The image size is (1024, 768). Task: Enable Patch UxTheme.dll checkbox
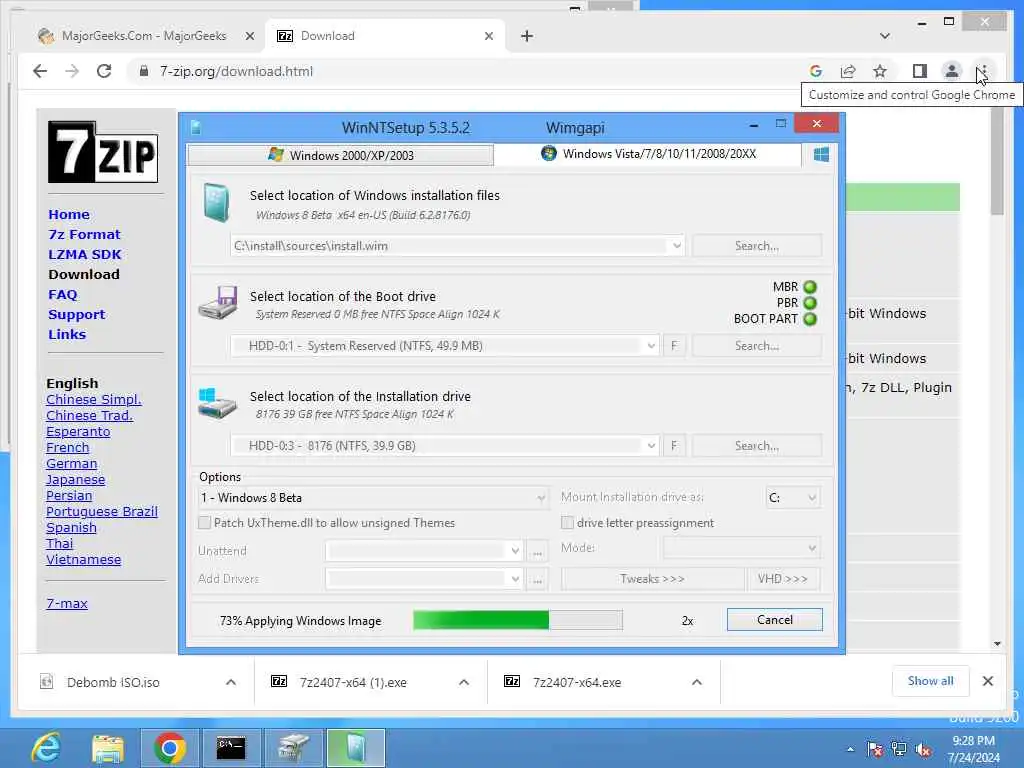(x=204, y=523)
